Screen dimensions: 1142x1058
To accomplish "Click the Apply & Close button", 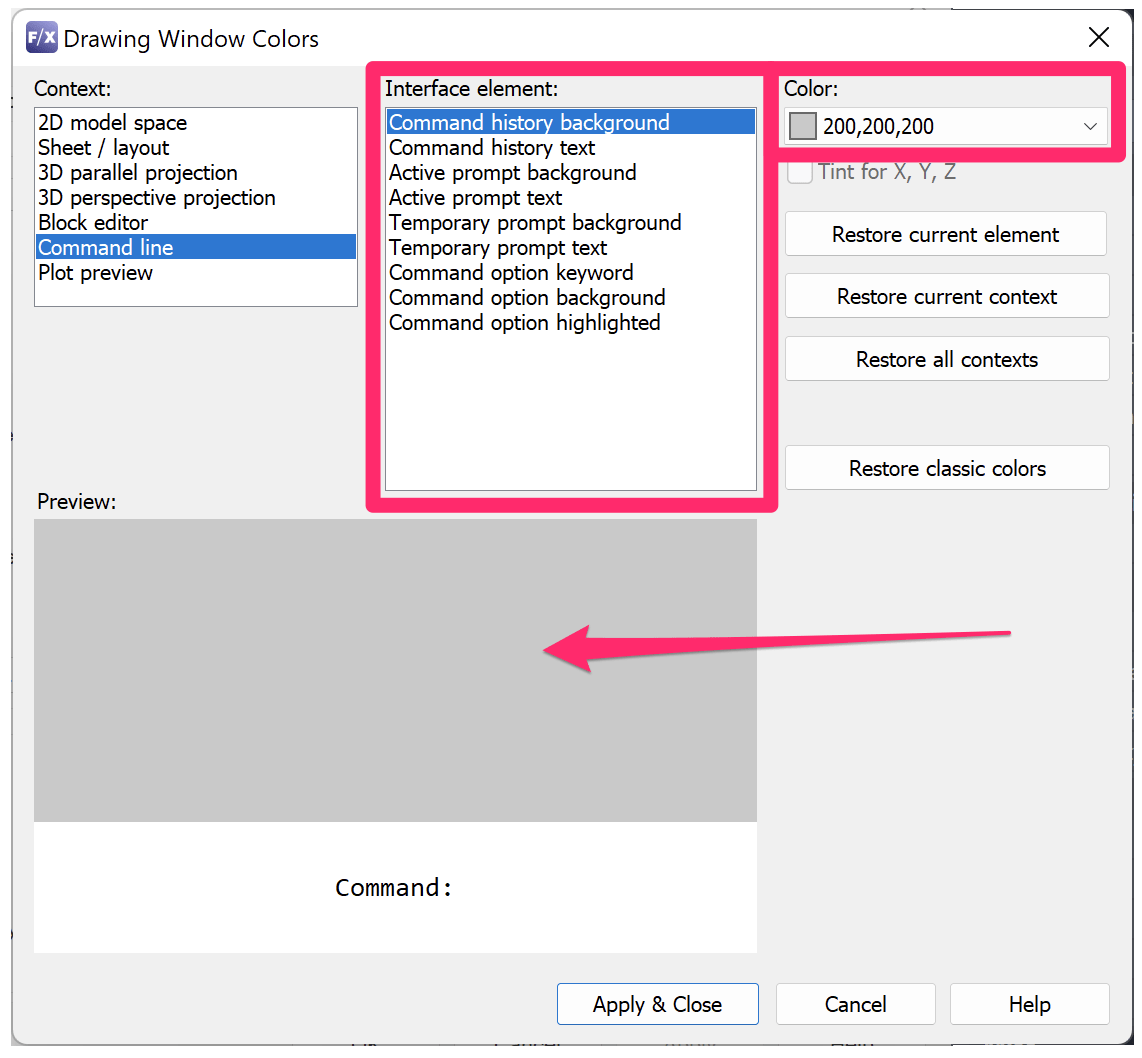I will point(657,1004).
